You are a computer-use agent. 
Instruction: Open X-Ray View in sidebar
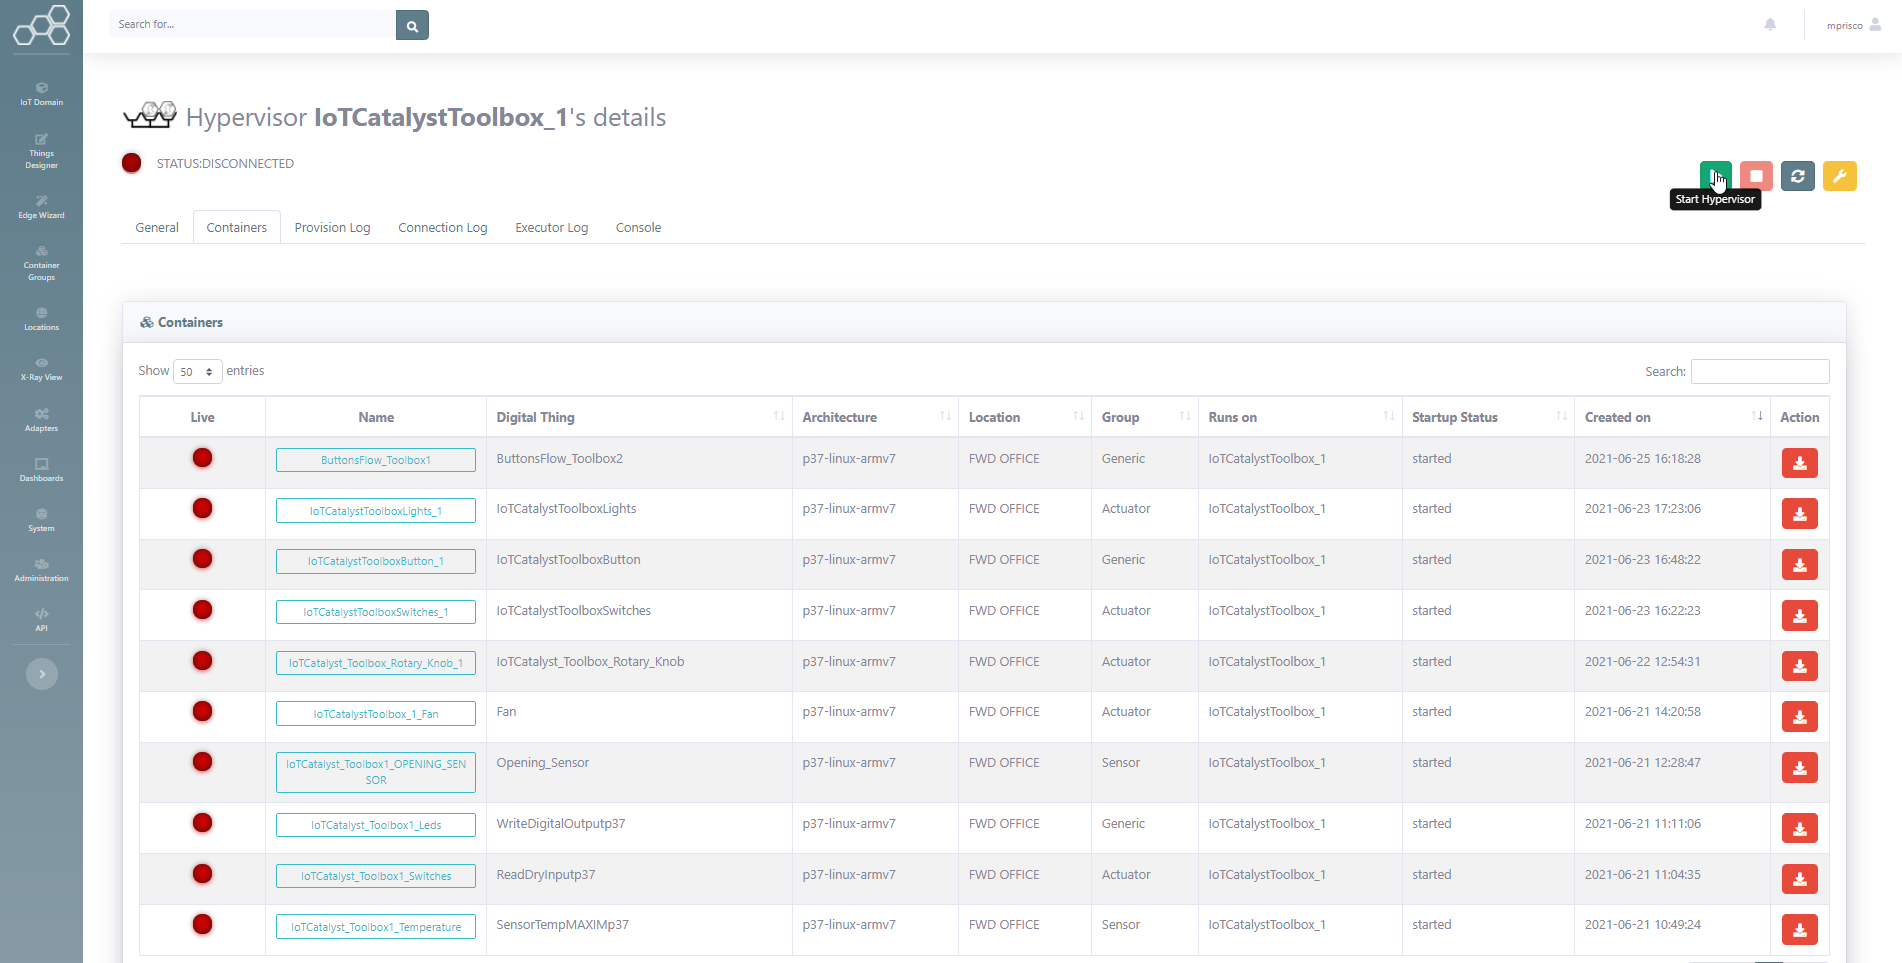pyautogui.click(x=41, y=369)
